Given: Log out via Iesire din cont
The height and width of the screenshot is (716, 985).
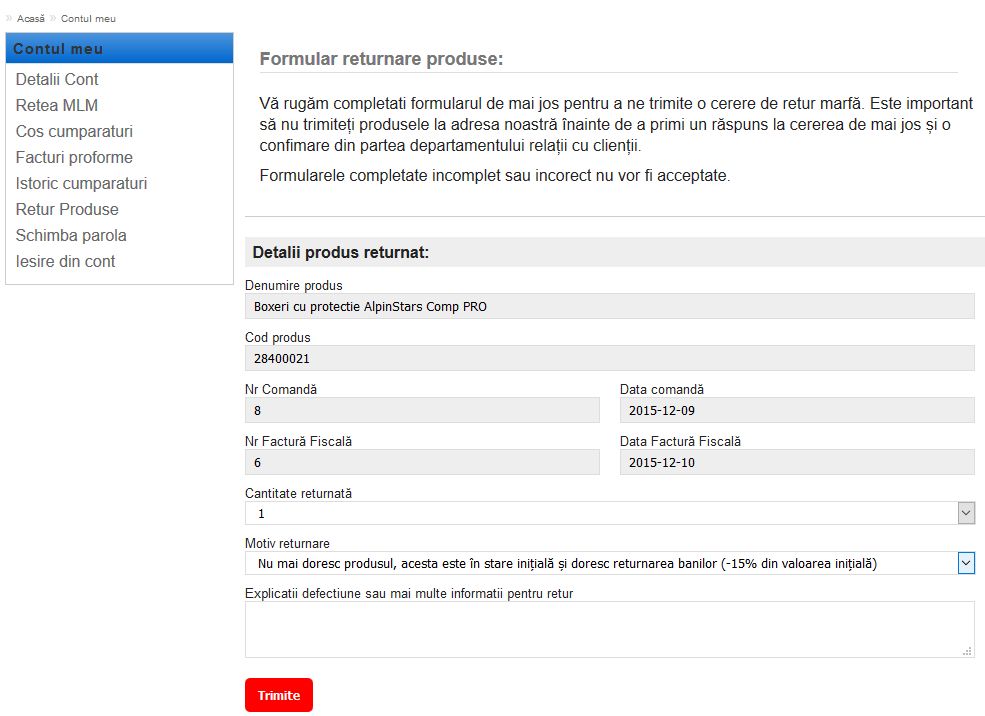Looking at the screenshot, I should click(x=65, y=262).
